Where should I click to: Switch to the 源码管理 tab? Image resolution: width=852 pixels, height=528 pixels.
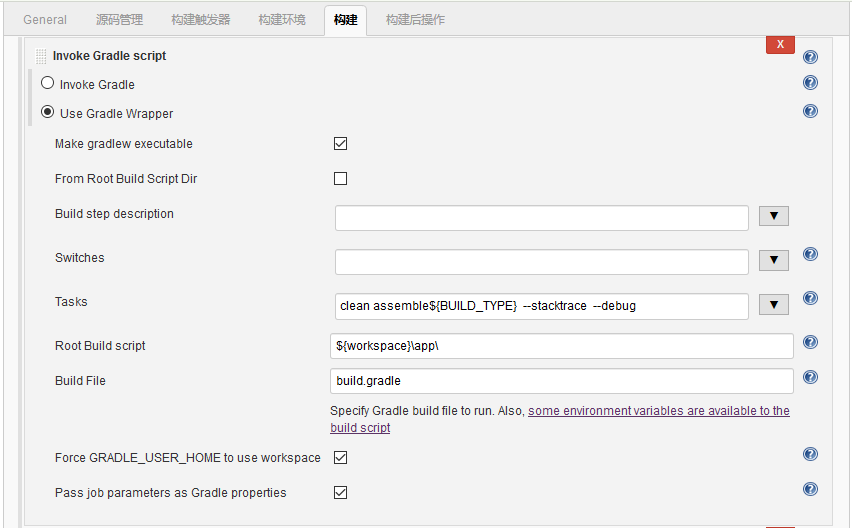coord(119,20)
